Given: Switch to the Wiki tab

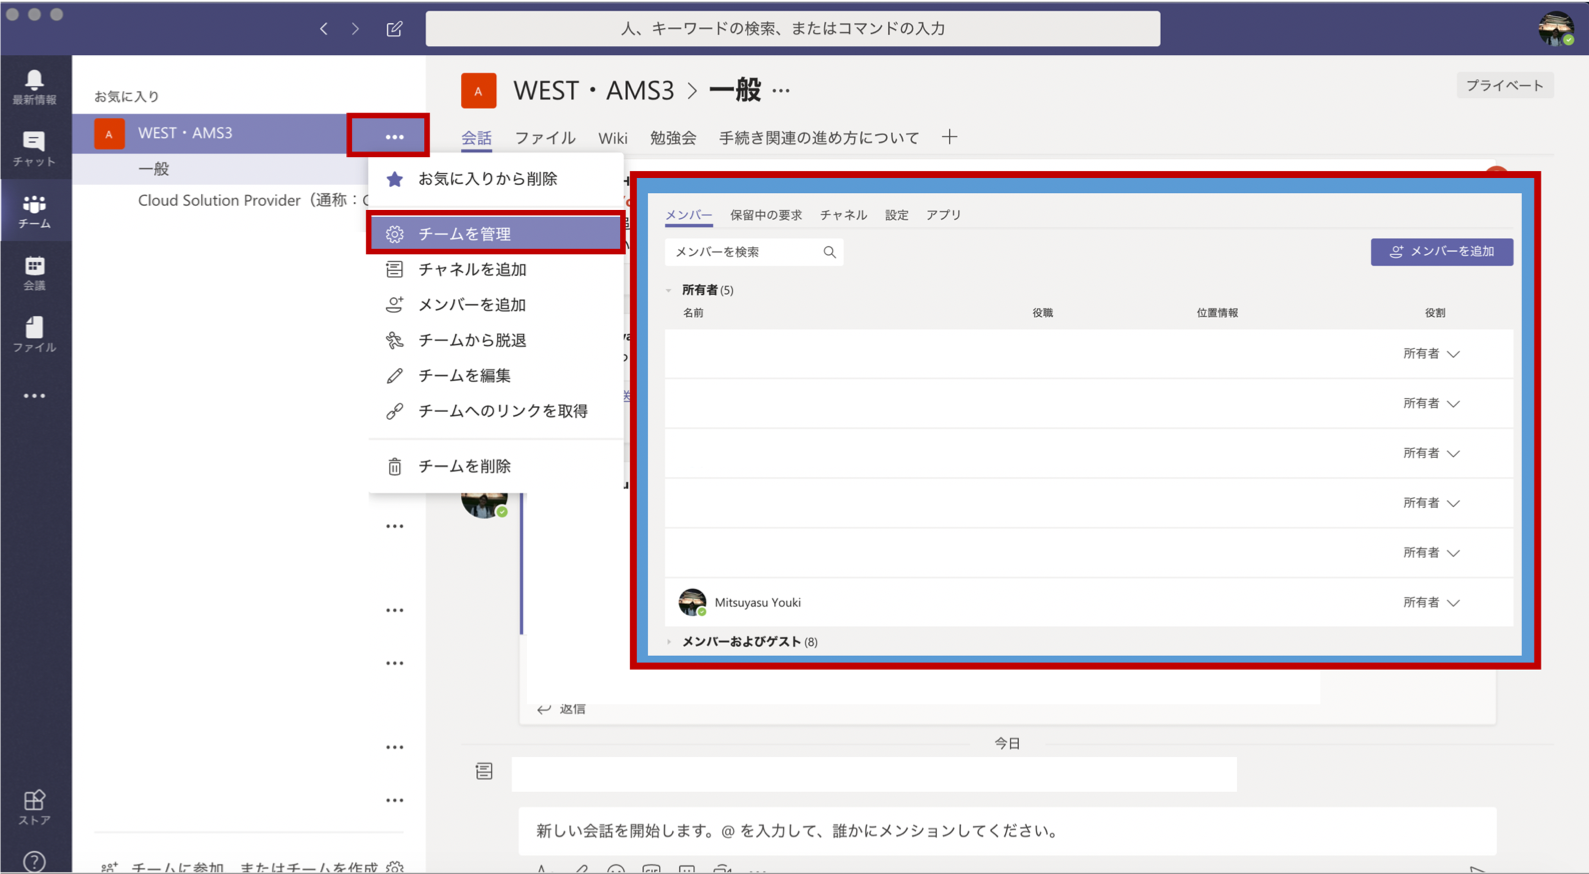Looking at the screenshot, I should 613,138.
